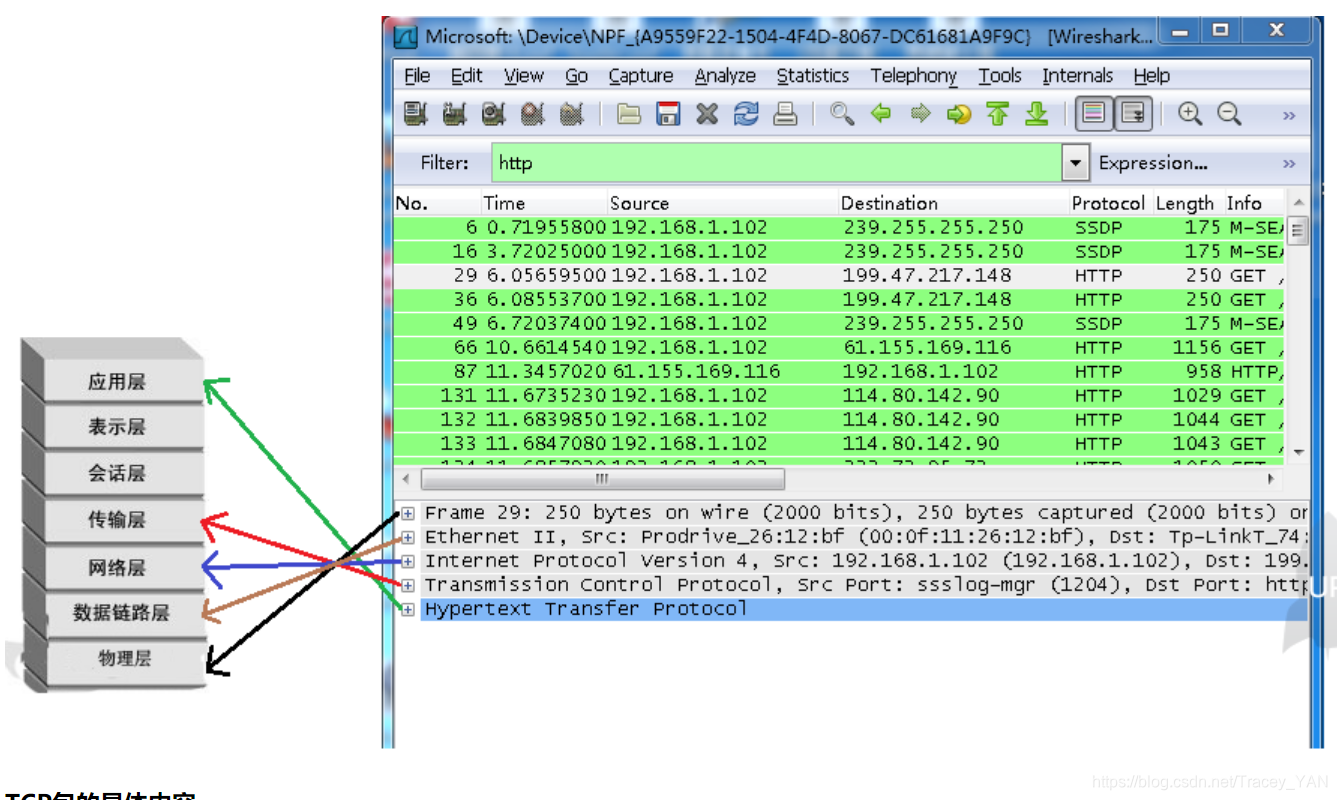Open the Go menu

(x=576, y=76)
